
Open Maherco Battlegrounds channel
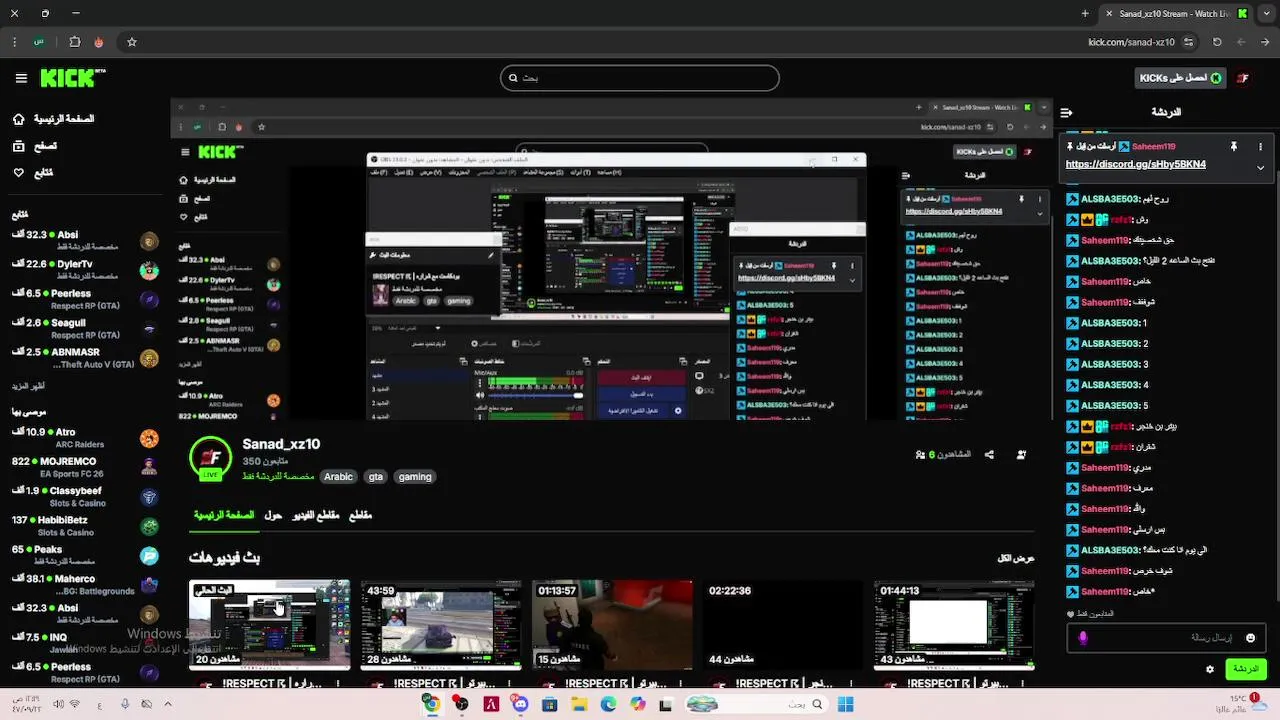(x=85, y=584)
